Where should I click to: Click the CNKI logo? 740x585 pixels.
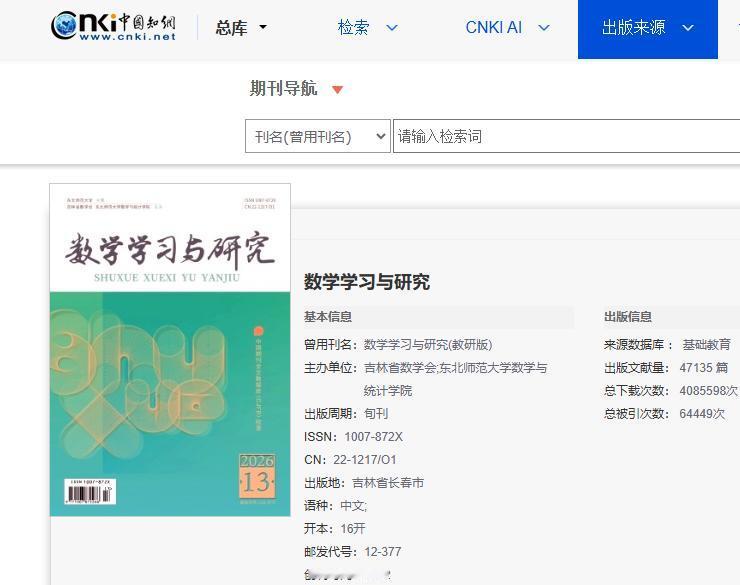113,27
